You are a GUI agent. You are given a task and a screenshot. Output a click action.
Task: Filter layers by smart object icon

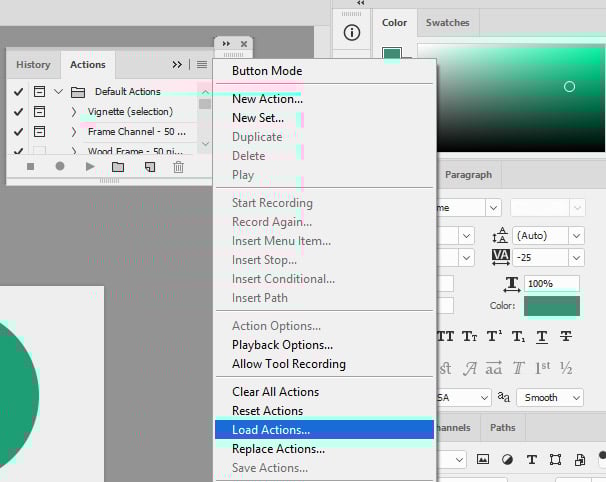[x=580, y=460]
